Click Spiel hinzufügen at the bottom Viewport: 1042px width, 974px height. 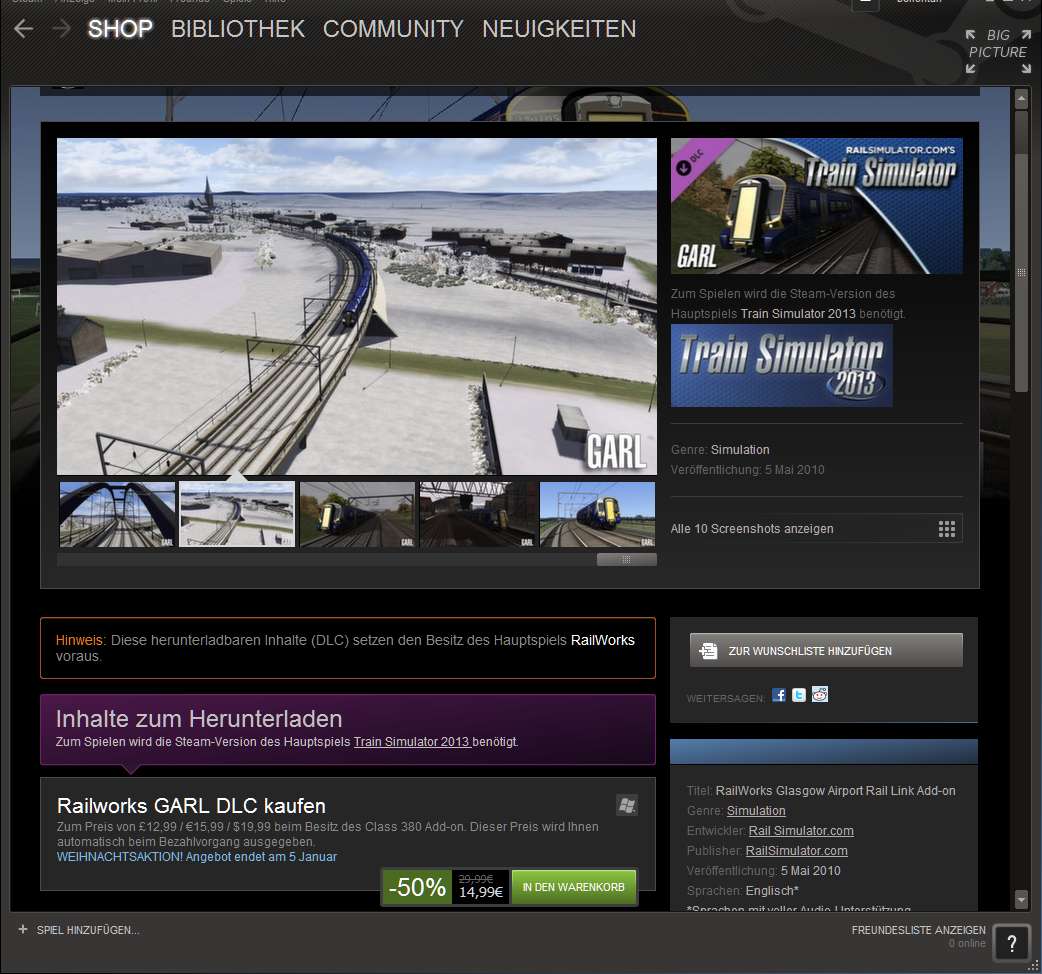click(x=88, y=929)
